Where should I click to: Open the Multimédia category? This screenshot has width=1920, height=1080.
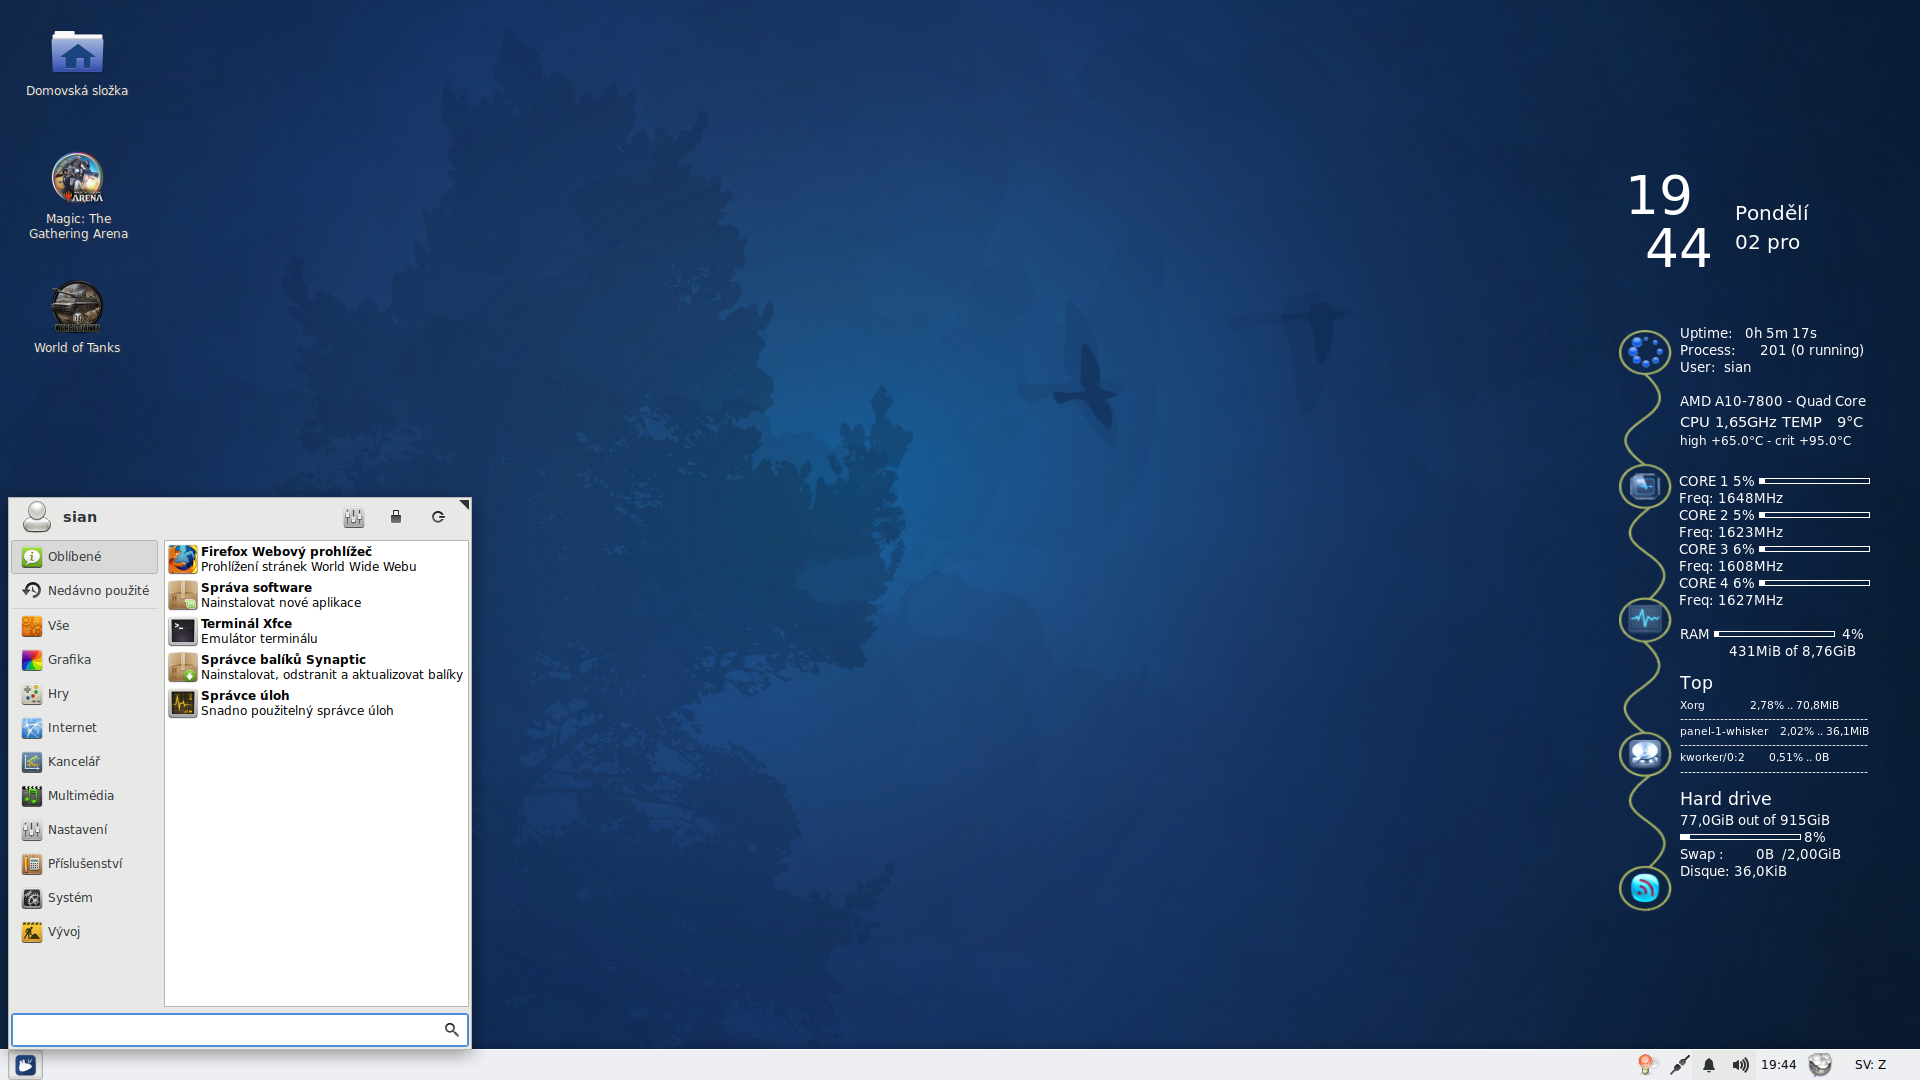tap(80, 796)
